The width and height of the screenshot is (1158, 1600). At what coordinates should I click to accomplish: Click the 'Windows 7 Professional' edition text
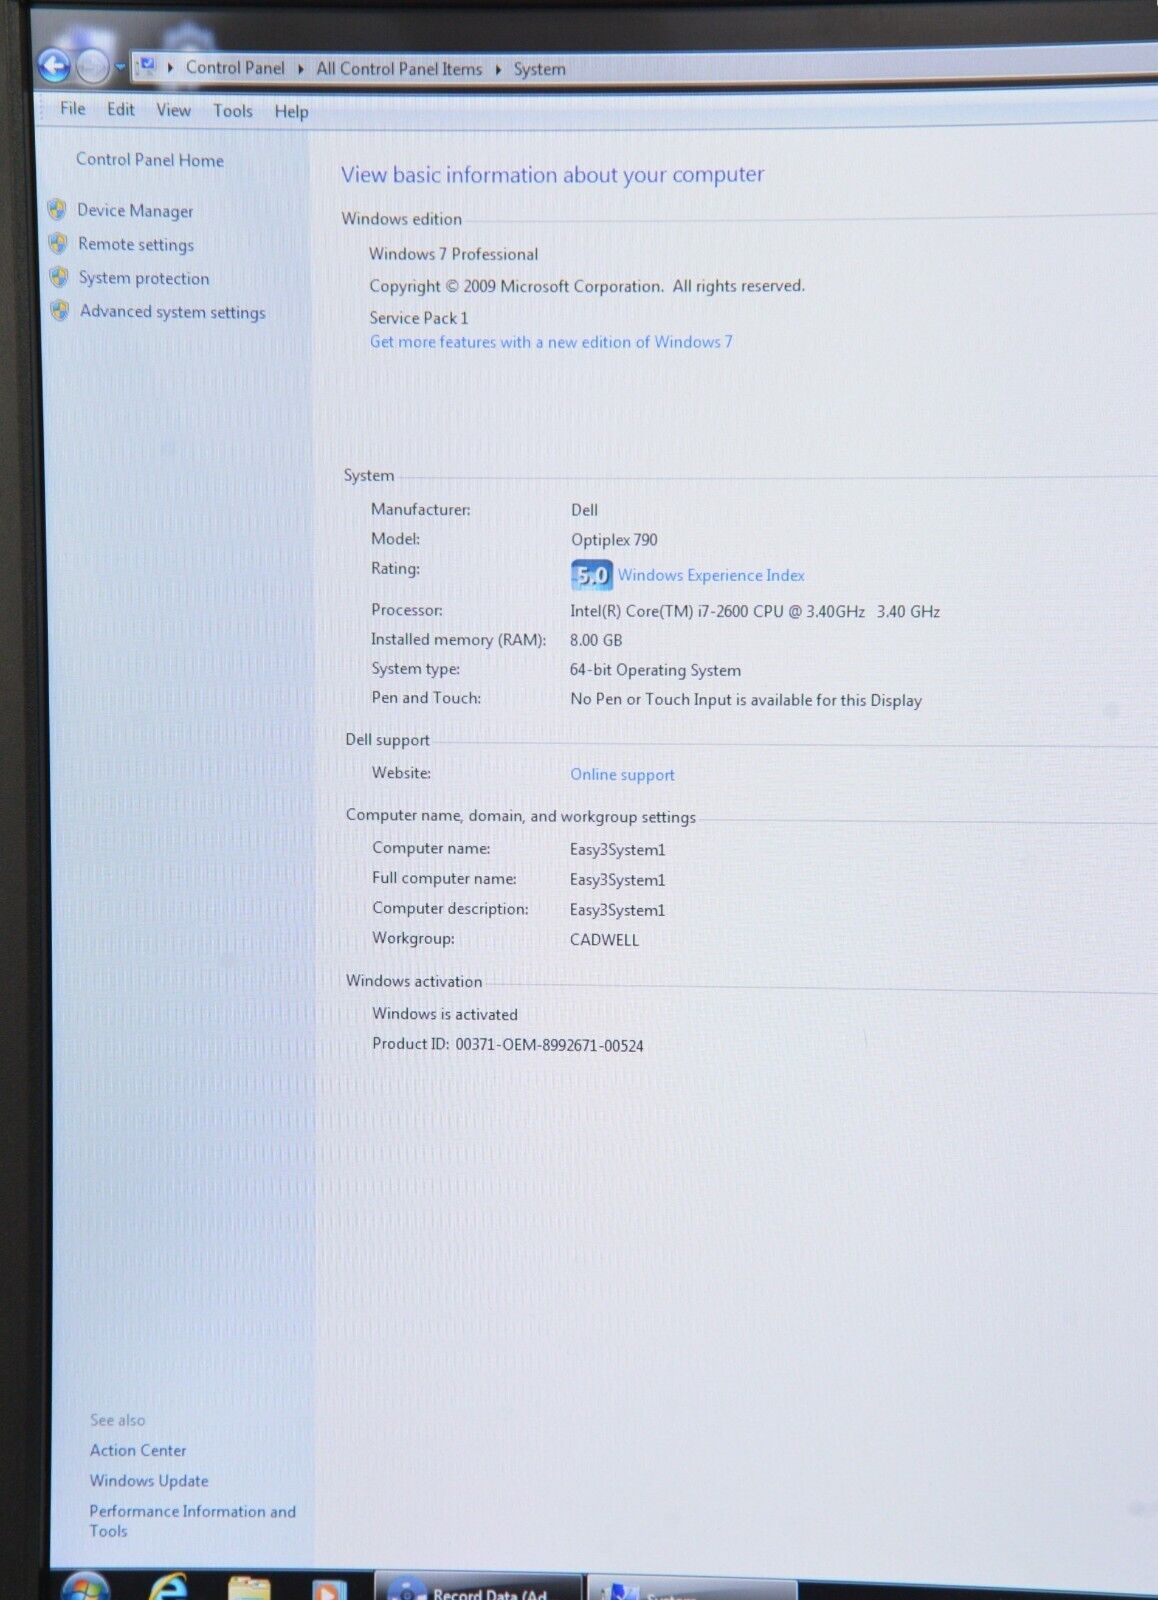(x=453, y=254)
